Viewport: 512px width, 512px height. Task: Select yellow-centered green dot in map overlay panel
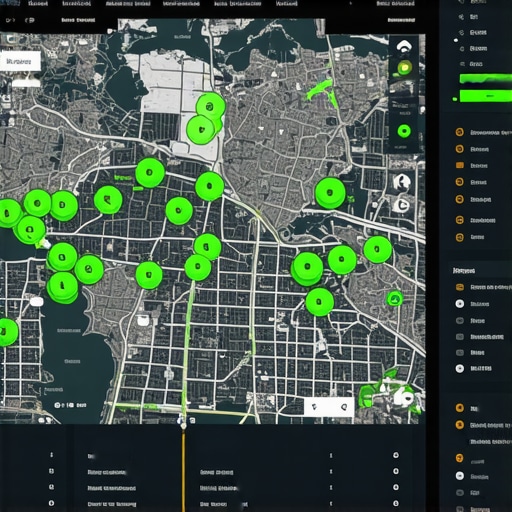(x=404, y=68)
